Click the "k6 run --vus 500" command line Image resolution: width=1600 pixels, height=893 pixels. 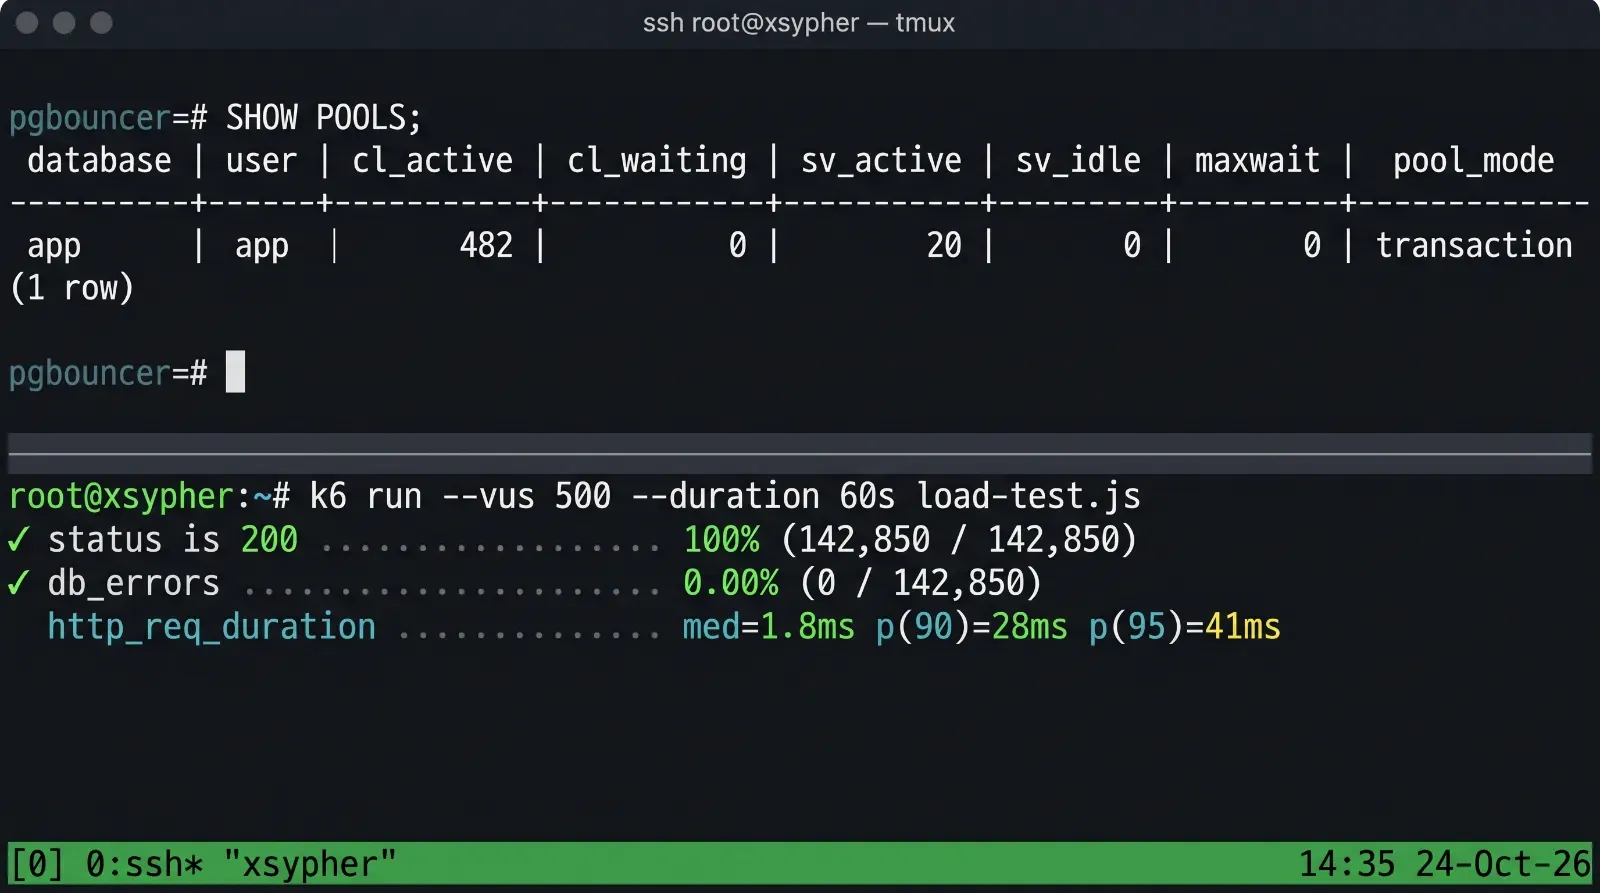725,496
